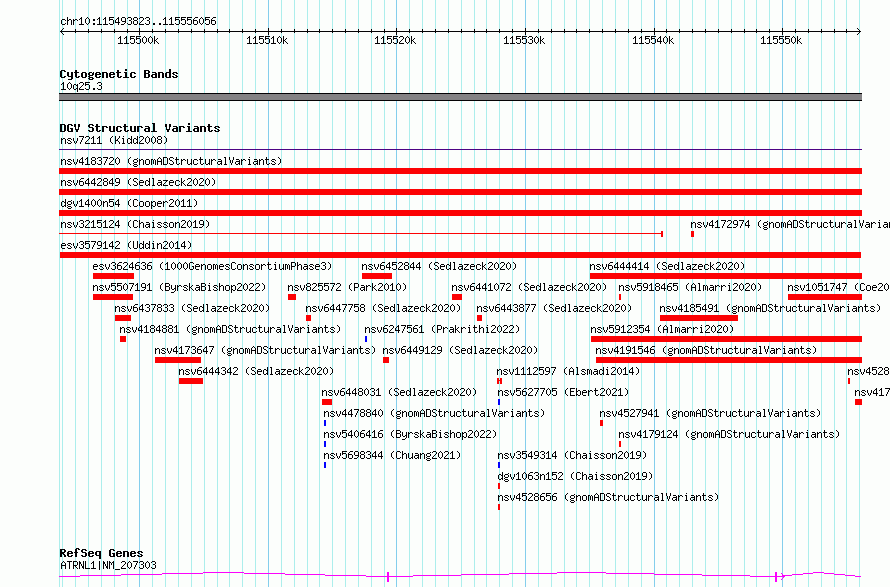The height and width of the screenshot is (587, 890).
Task: Click the thin red line under nsv3215124
Action: click(361, 233)
